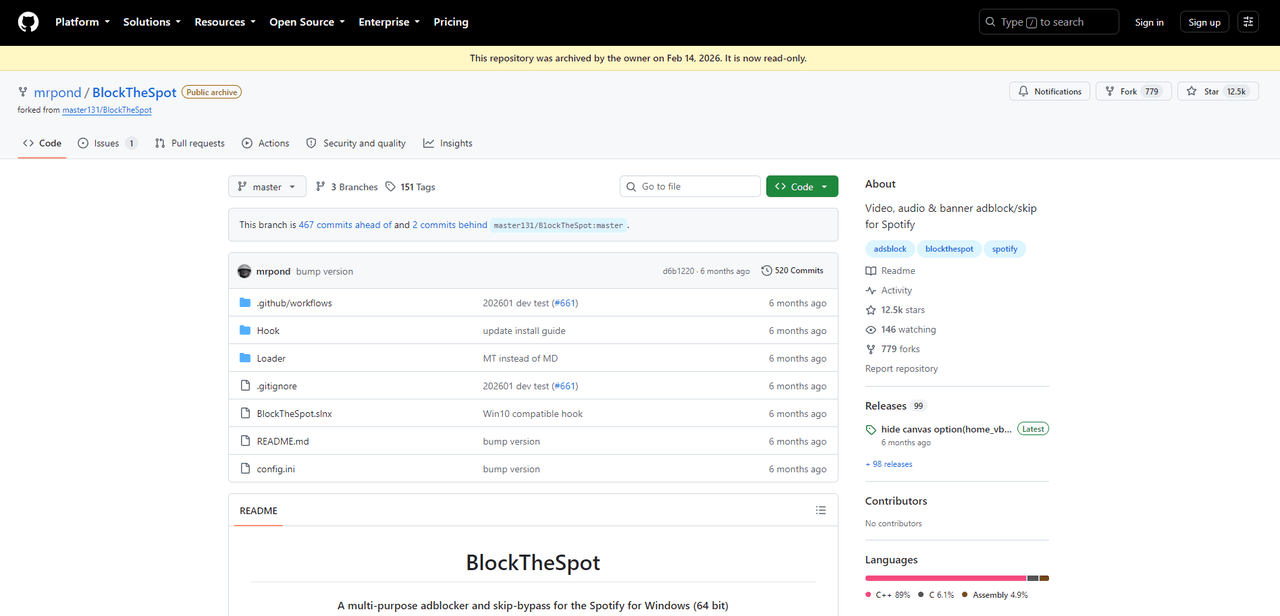View the 520 Commits history
The height and width of the screenshot is (616, 1280).
click(x=793, y=271)
